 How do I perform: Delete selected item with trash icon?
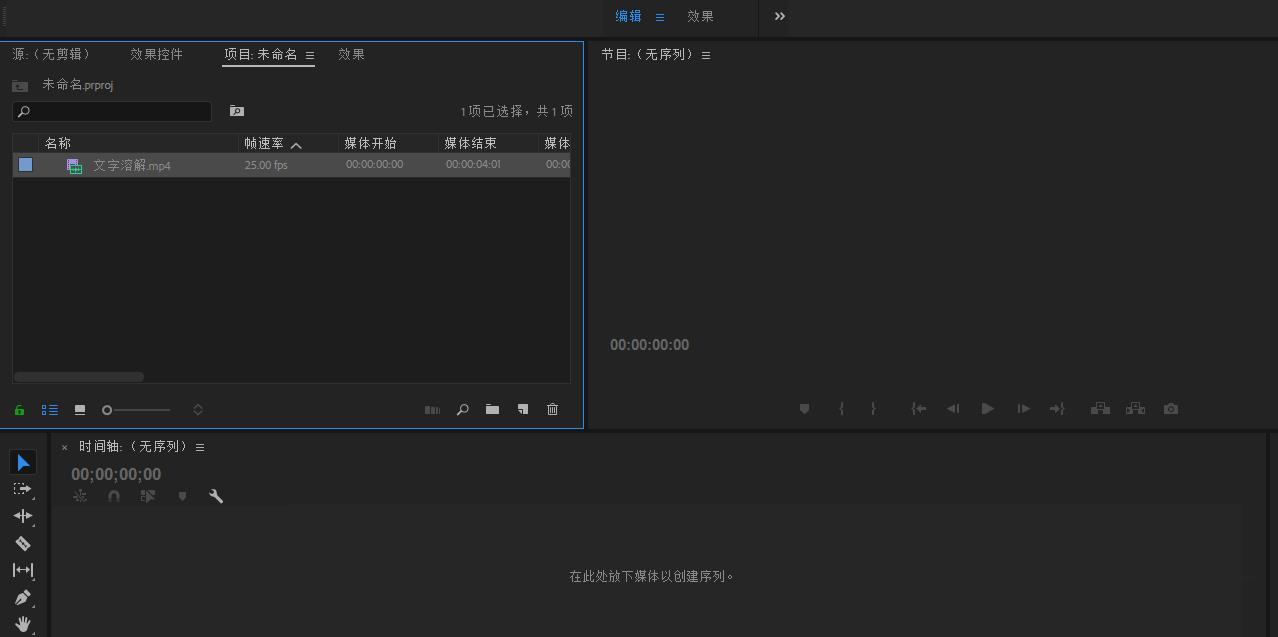pos(552,409)
